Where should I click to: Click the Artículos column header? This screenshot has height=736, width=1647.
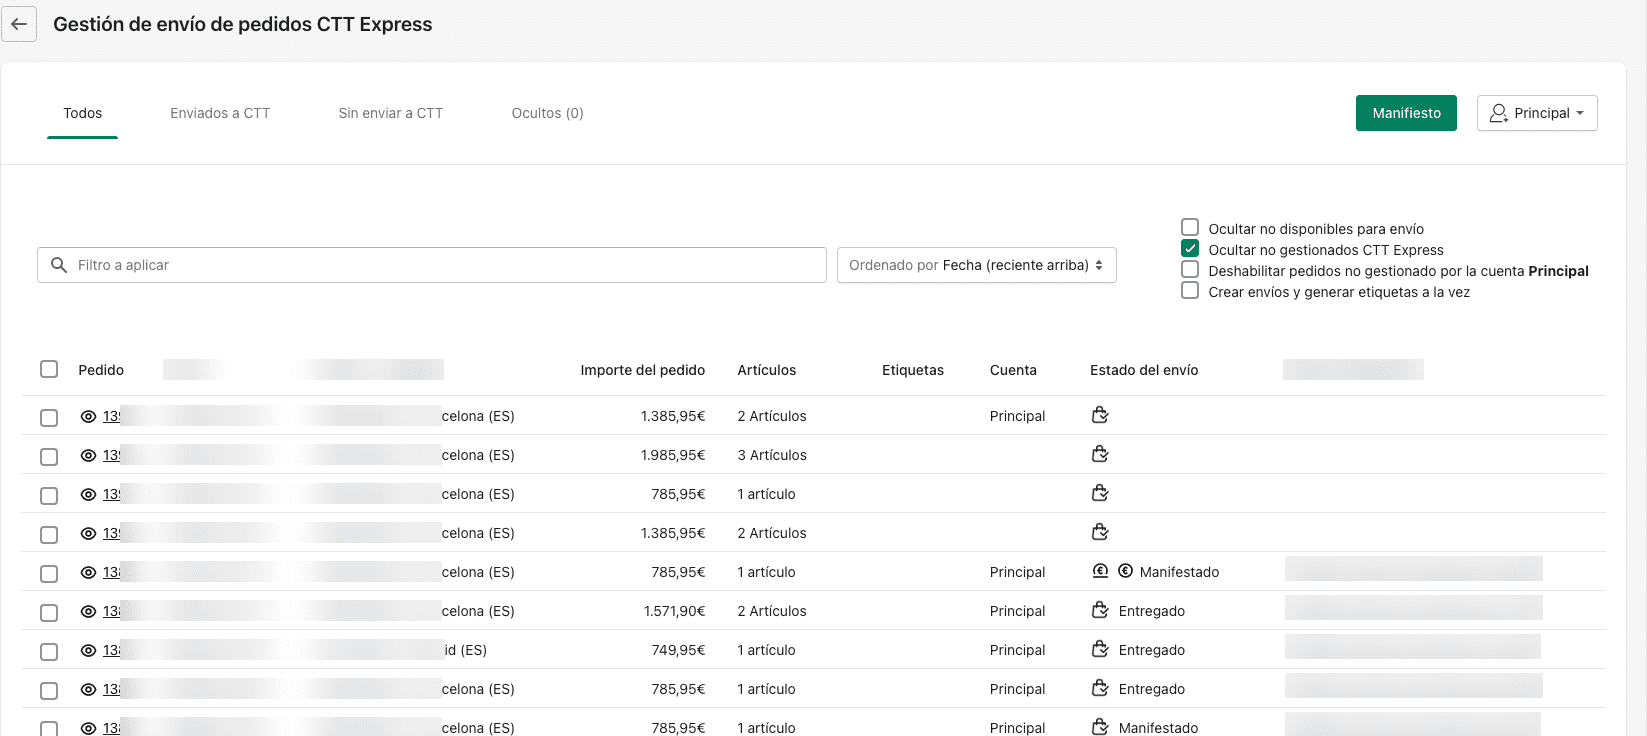click(767, 370)
